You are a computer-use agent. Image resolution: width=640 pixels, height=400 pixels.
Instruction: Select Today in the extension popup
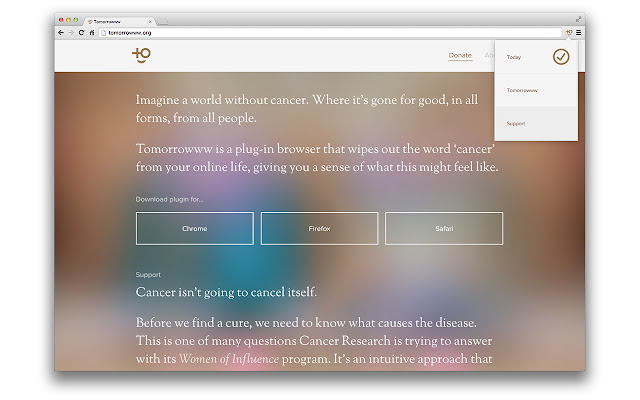click(536, 57)
